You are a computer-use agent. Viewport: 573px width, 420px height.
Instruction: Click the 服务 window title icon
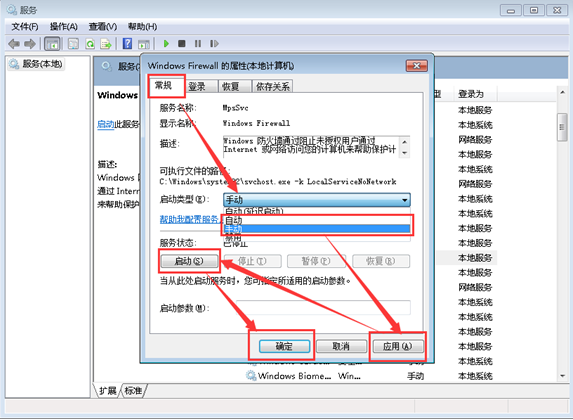[12, 10]
